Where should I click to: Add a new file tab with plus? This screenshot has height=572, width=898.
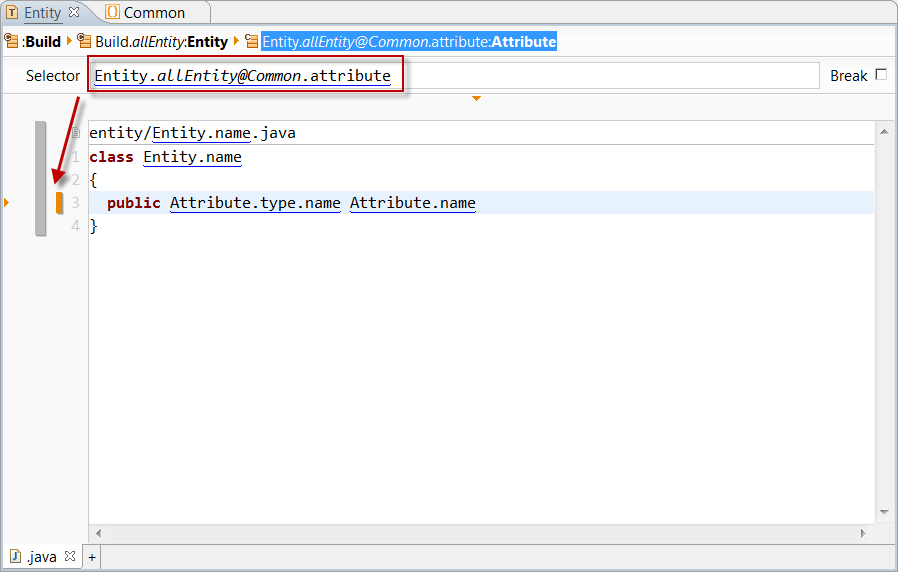click(x=92, y=557)
